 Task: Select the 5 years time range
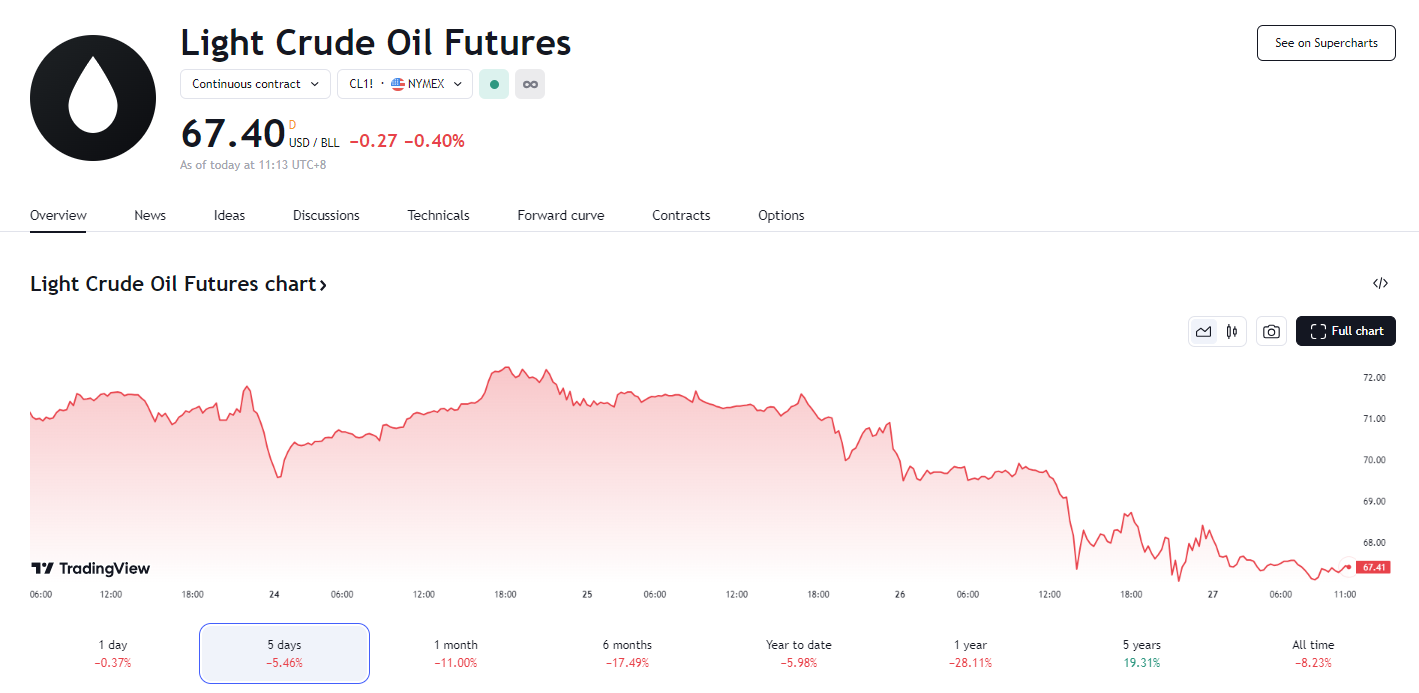(x=1142, y=653)
